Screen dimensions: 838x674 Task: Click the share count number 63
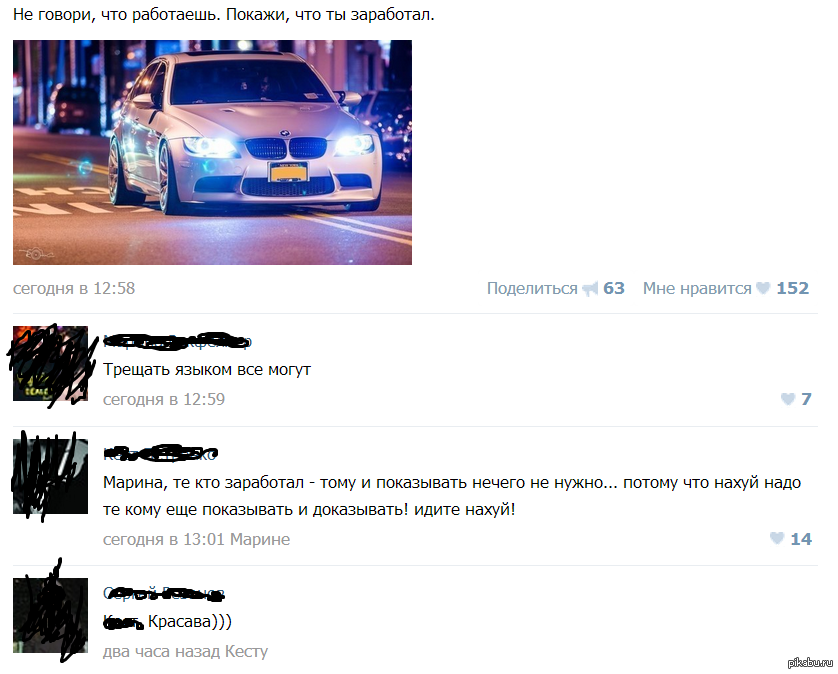point(614,289)
